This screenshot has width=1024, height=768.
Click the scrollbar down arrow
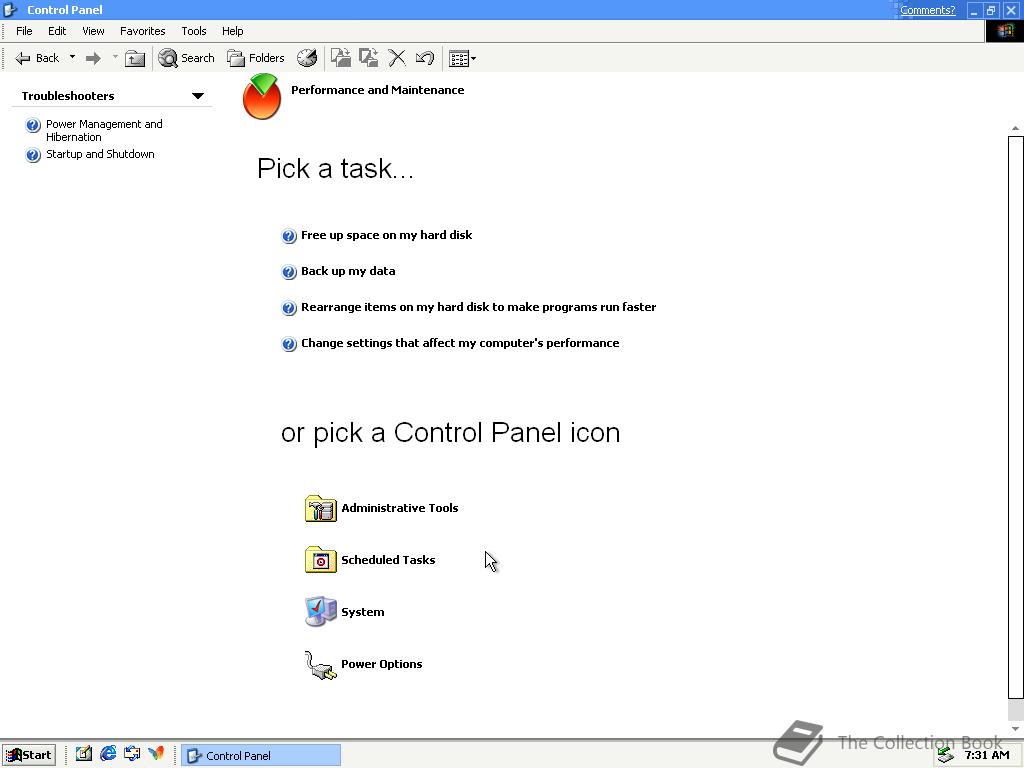[1016, 729]
